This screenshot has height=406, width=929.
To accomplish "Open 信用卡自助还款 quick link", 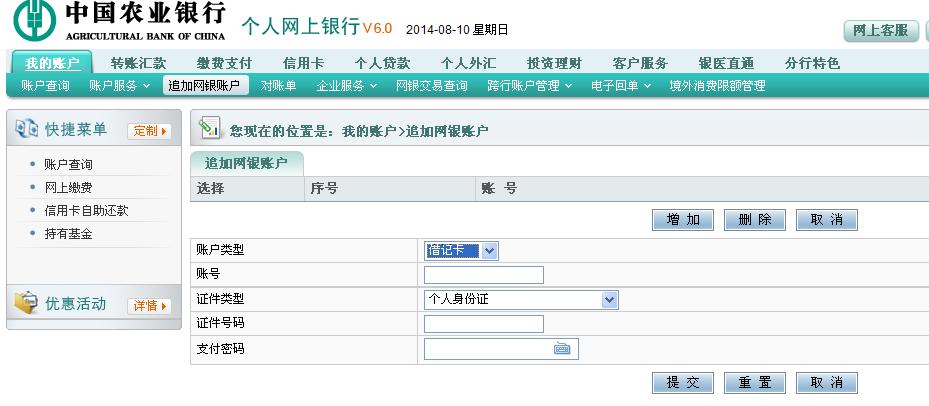I will click(x=86, y=211).
